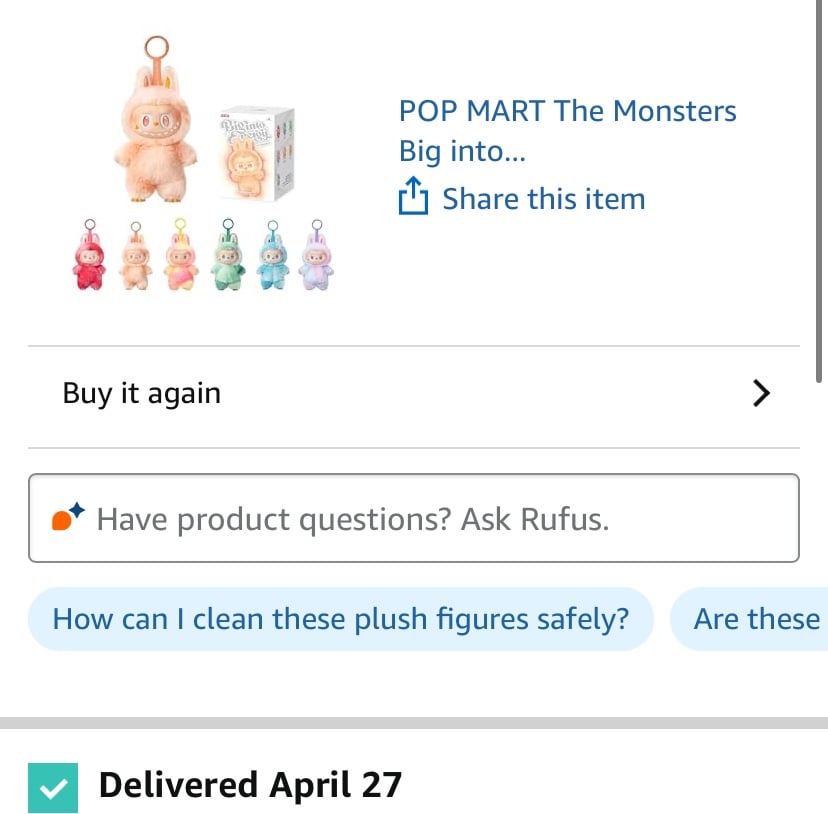
Task: Open the Buy it again row
Action: [414, 394]
